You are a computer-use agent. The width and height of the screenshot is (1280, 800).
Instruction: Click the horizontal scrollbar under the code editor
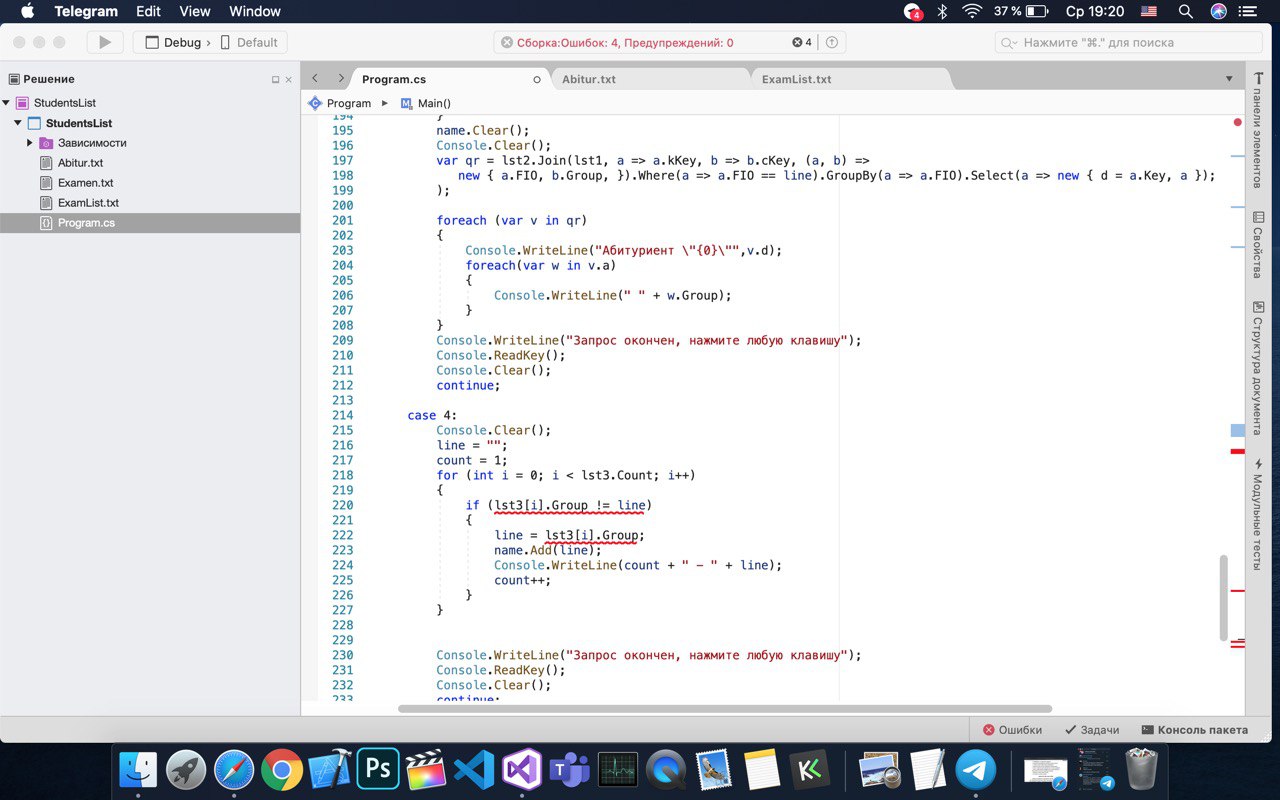724,709
